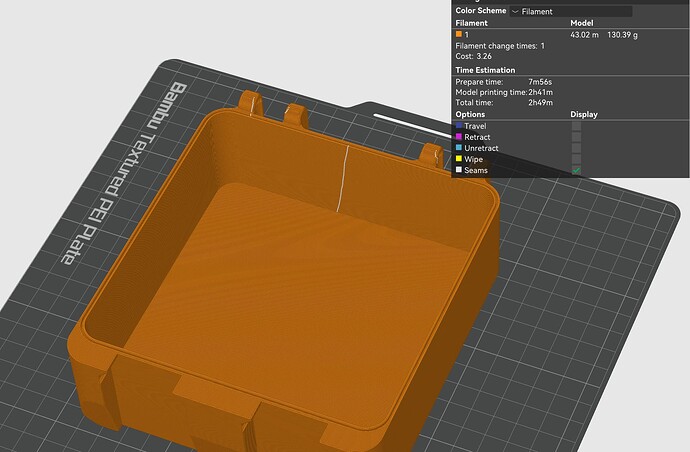Select the Travel option label
The width and height of the screenshot is (690, 452).
(475, 126)
